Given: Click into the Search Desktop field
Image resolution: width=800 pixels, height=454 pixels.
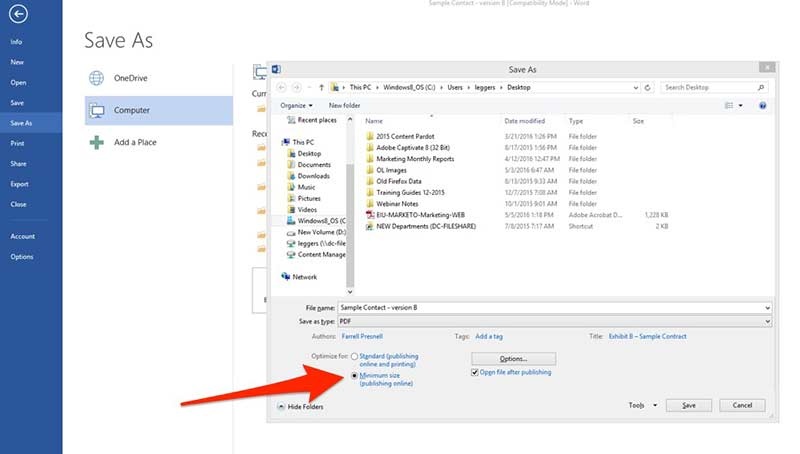Looking at the screenshot, I should (x=714, y=87).
